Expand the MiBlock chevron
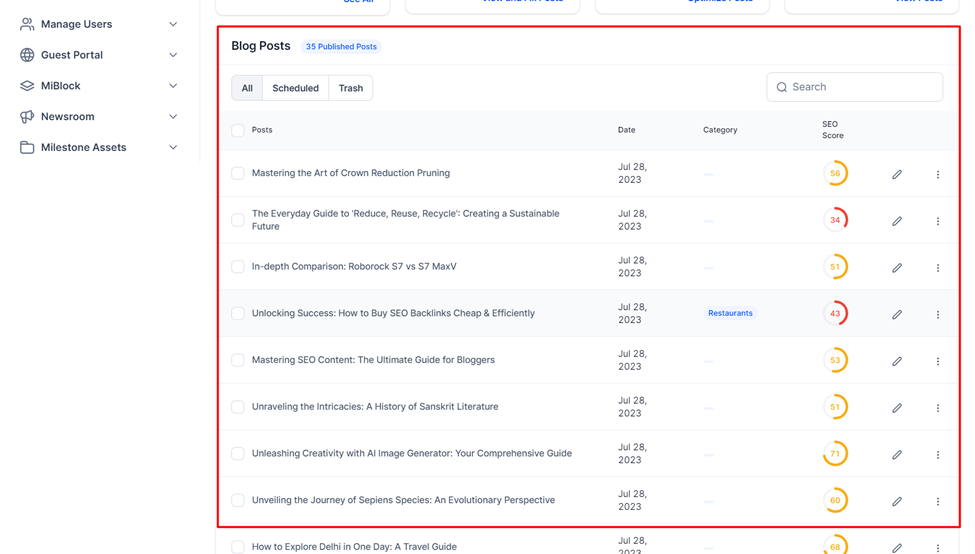Viewport: 975px width, 554px height. point(173,86)
